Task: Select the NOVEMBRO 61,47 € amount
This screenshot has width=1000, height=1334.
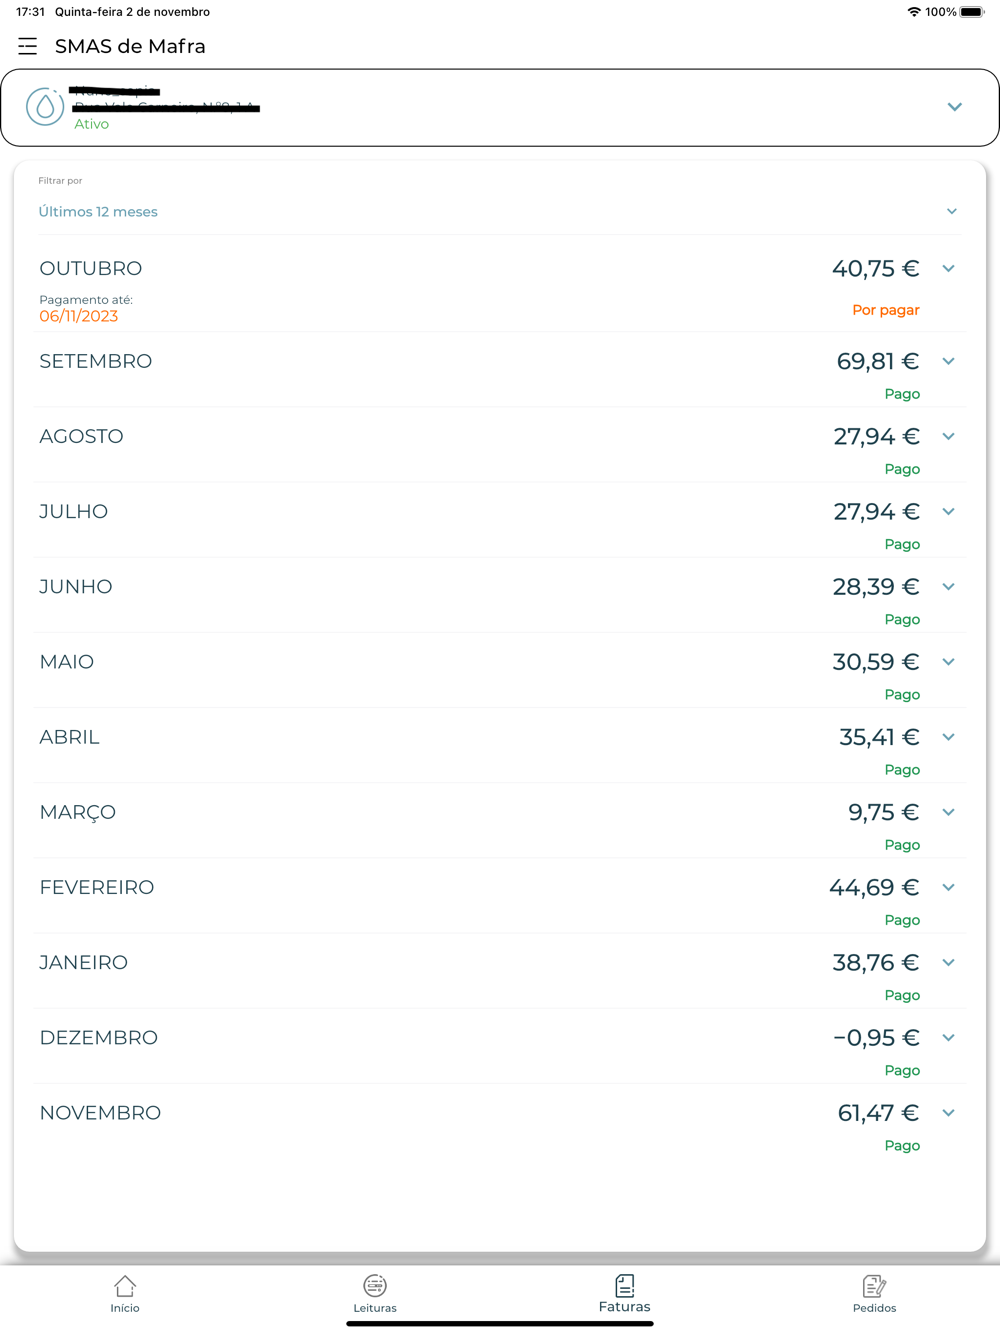Action: [x=878, y=1113]
